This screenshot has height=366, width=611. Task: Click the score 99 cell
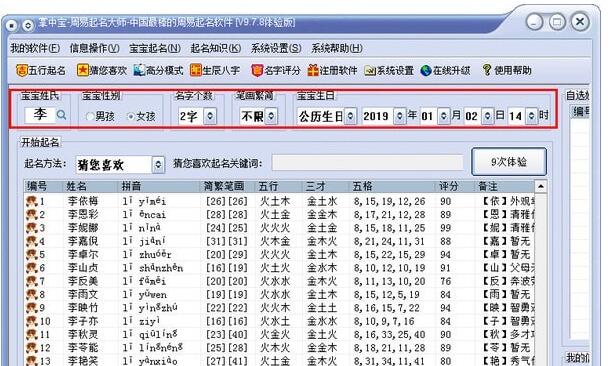tap(446, 228)
